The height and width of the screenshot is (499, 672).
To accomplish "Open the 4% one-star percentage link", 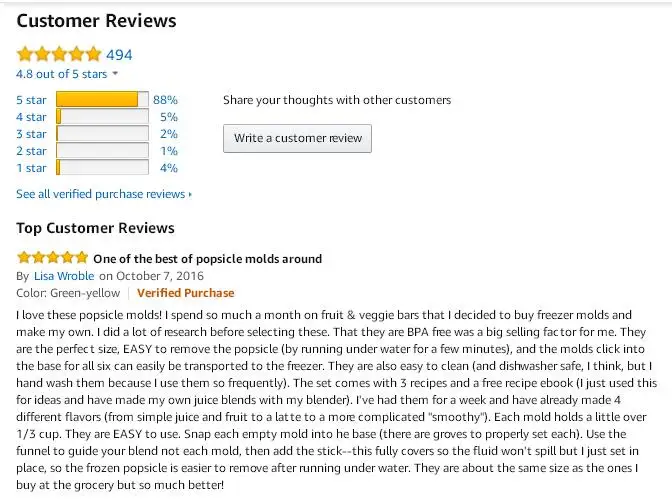I will coord(168,168).
